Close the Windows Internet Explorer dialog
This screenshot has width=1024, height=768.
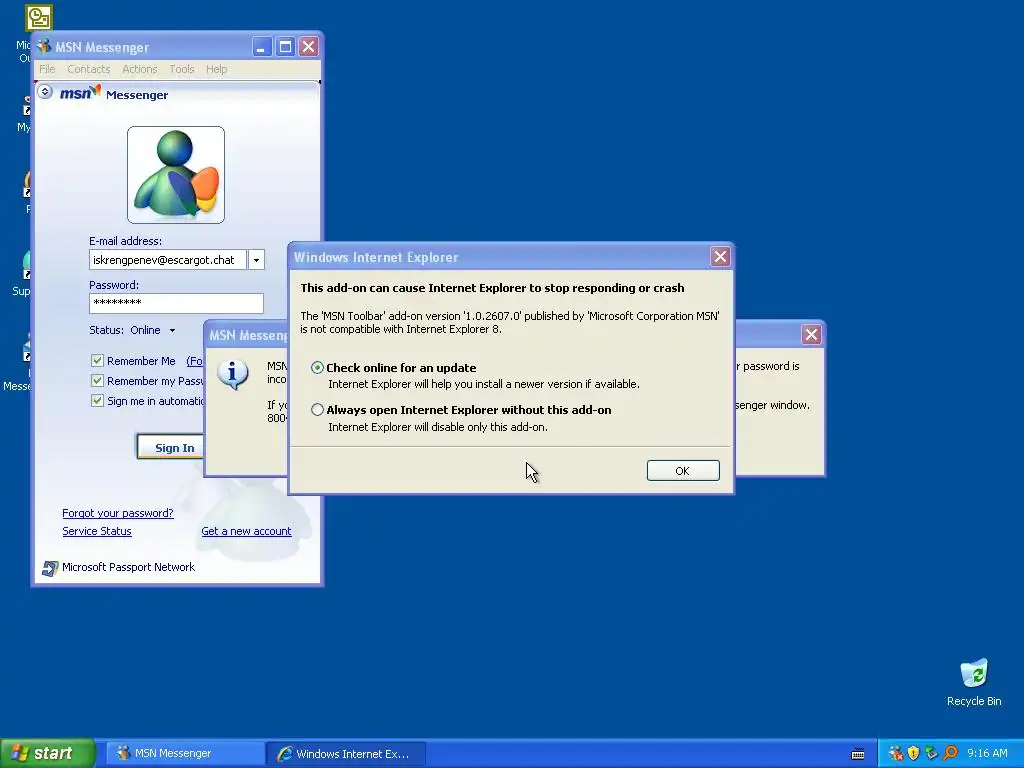(x=720, y=257)
